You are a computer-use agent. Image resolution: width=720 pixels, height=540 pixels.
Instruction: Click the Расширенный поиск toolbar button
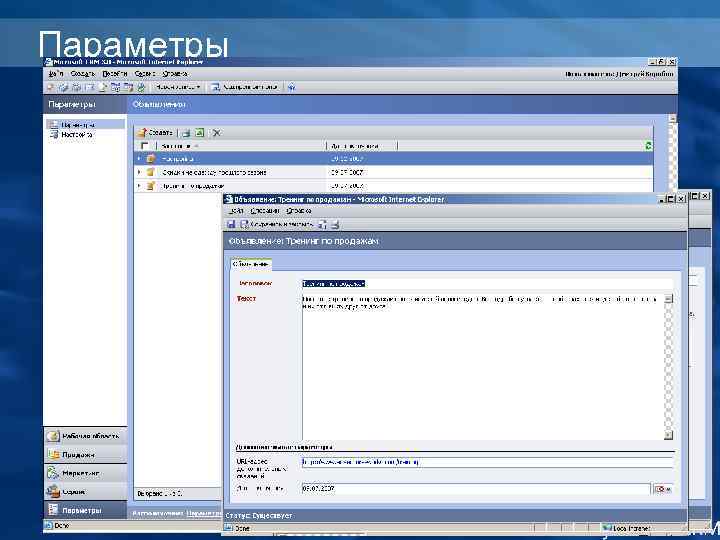pos(245,87)
